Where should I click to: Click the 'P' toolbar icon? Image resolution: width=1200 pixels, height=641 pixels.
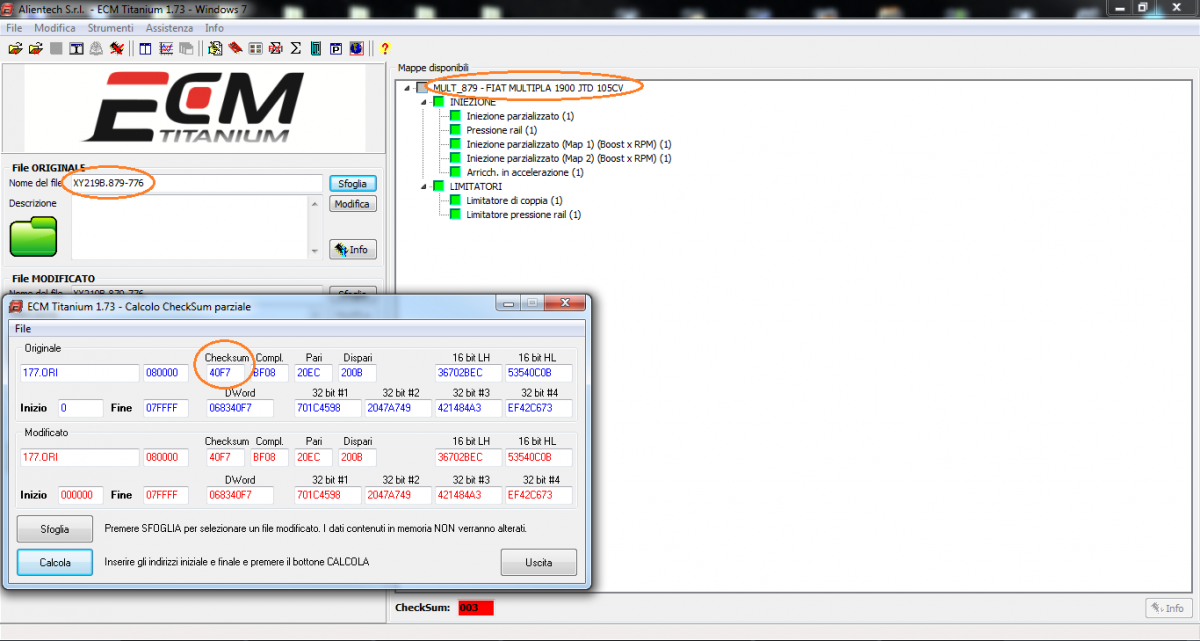336,48
